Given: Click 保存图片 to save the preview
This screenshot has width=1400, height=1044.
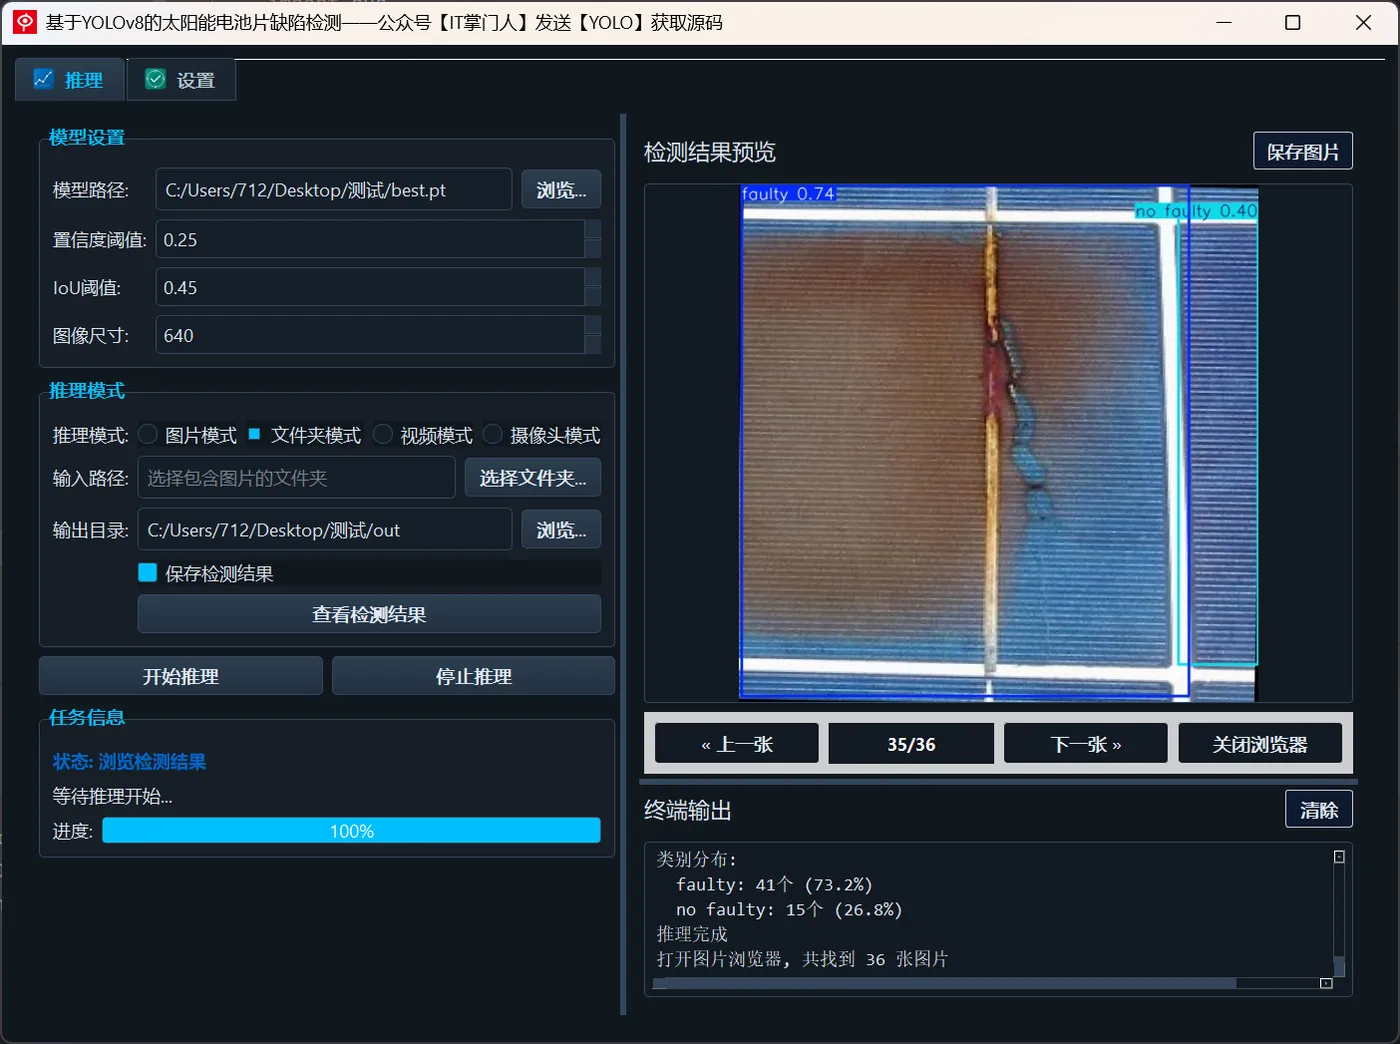Looking at the screenshot, I should click(x=1302, y=150).
